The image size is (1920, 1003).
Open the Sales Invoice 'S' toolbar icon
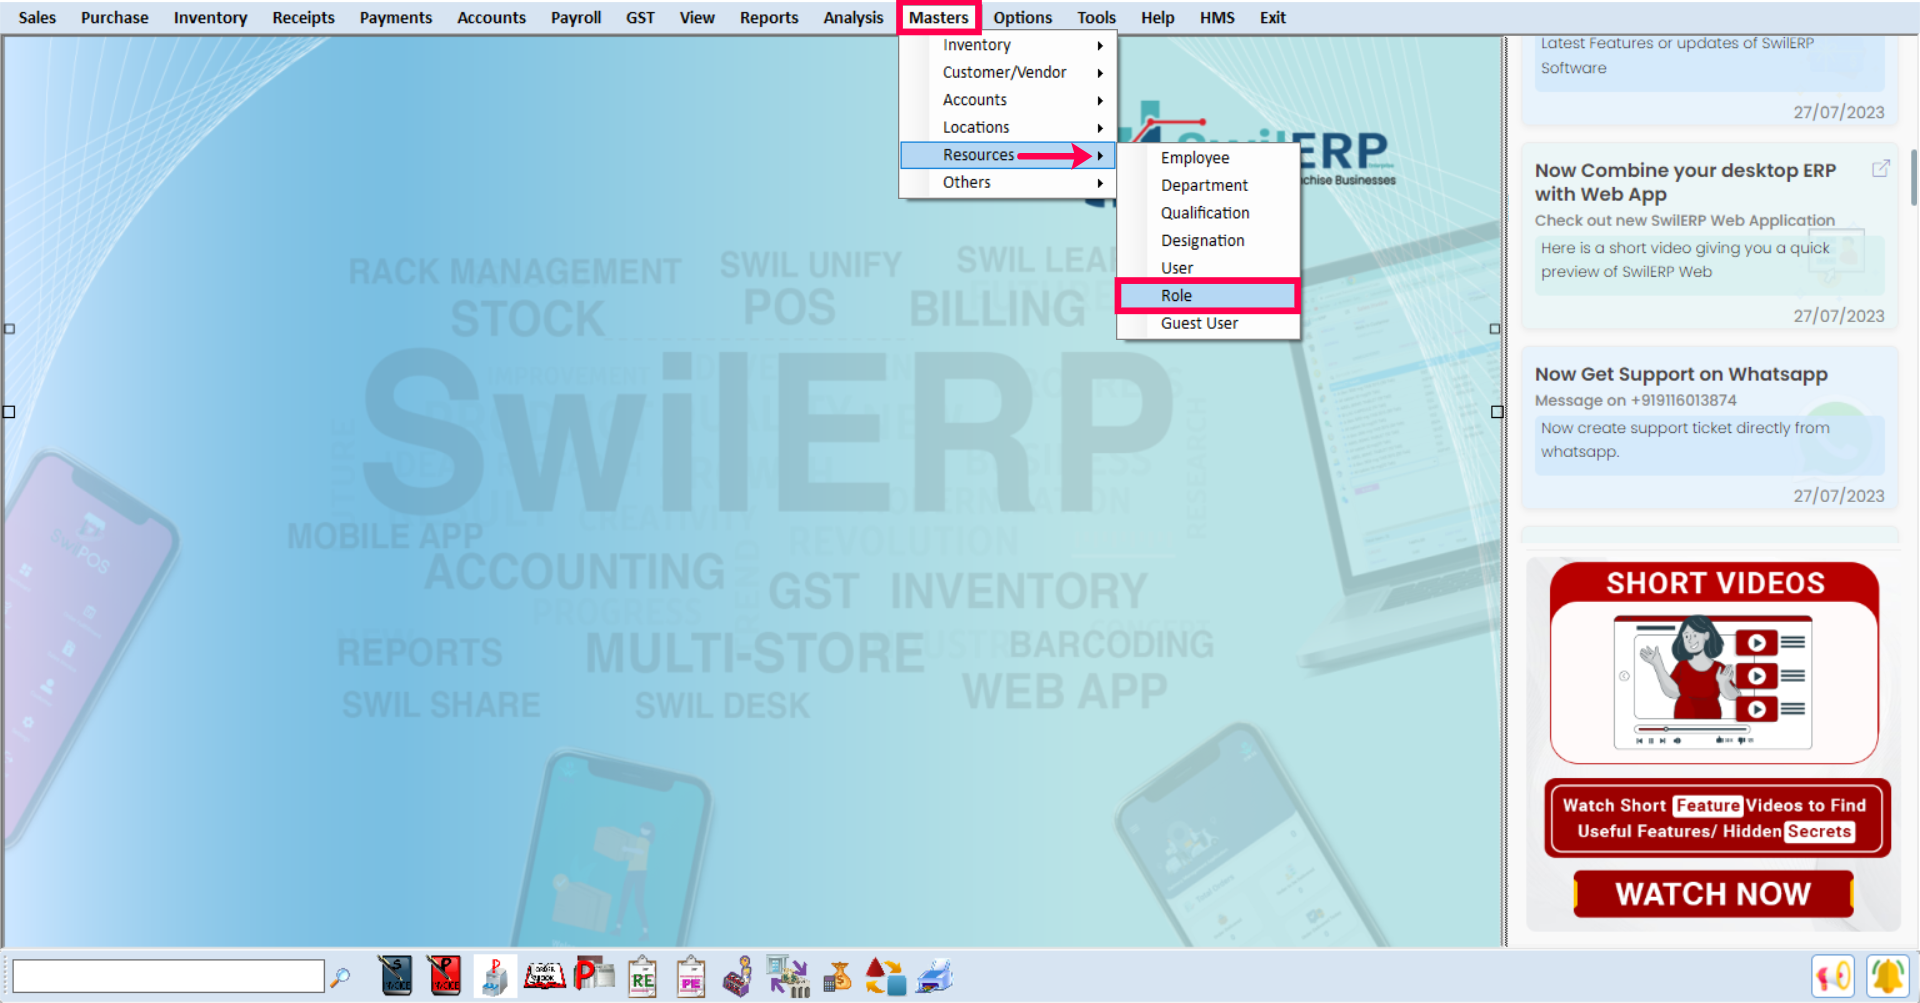[396, 976]
